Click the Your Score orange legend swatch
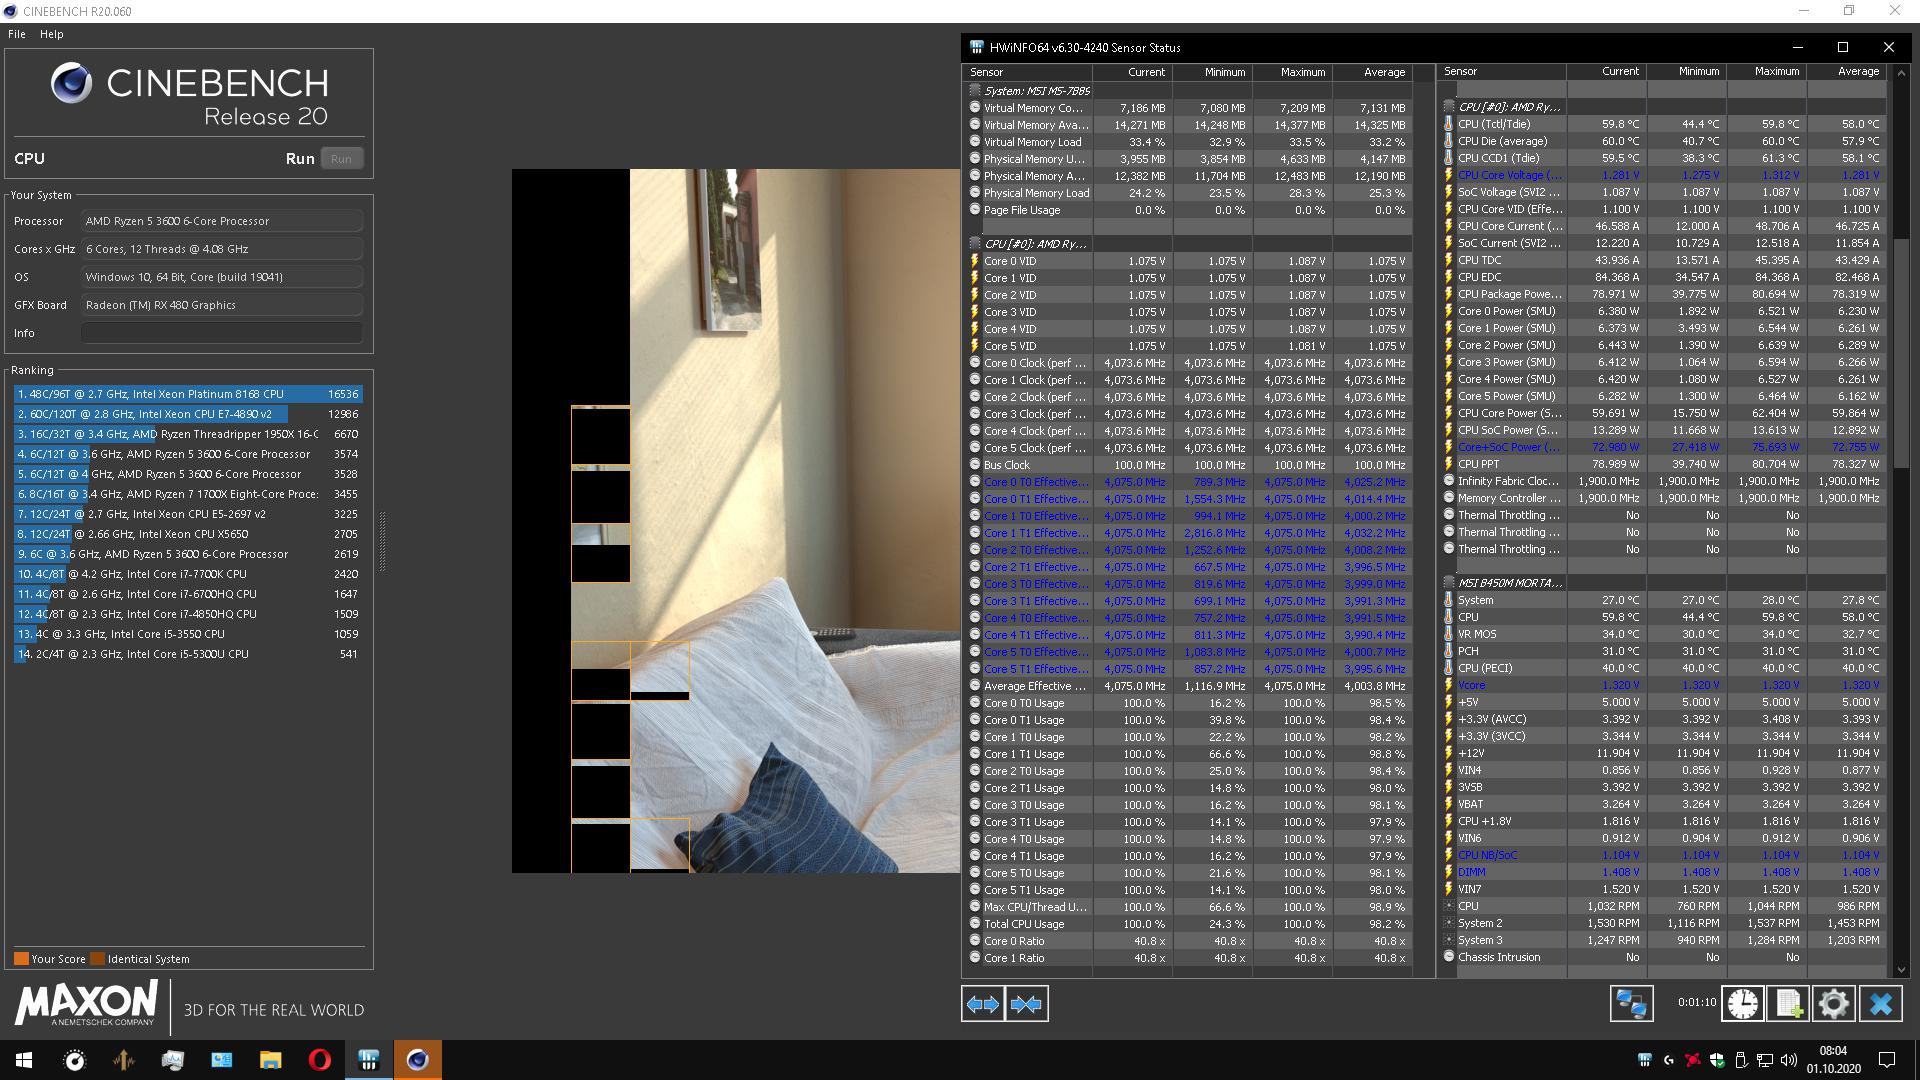1920x1080 pixels. (21, 959)
